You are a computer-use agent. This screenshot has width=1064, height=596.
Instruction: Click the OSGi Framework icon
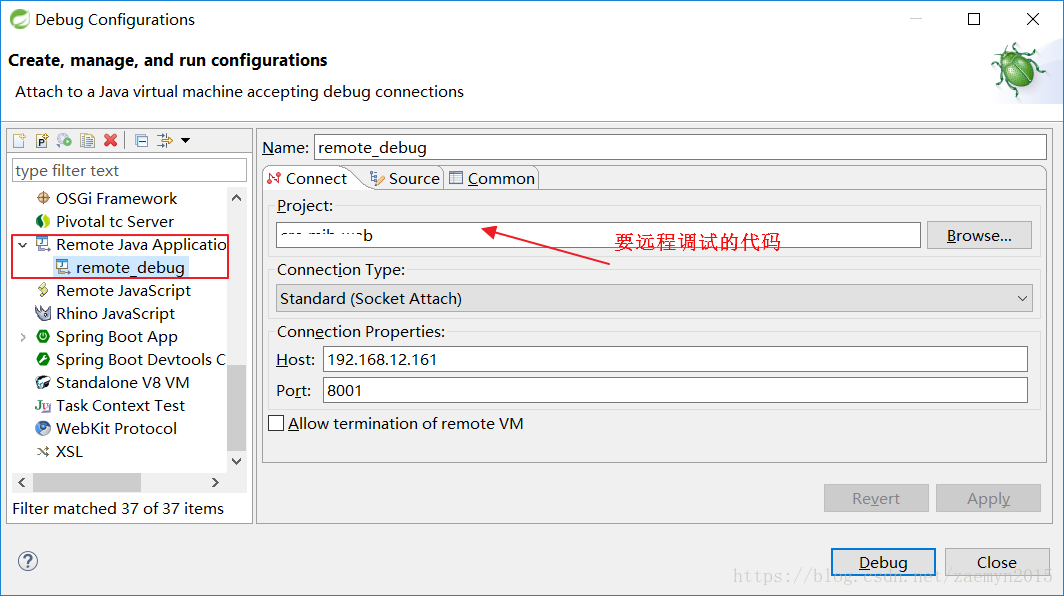pyautogui.click(x=43, y=198)
